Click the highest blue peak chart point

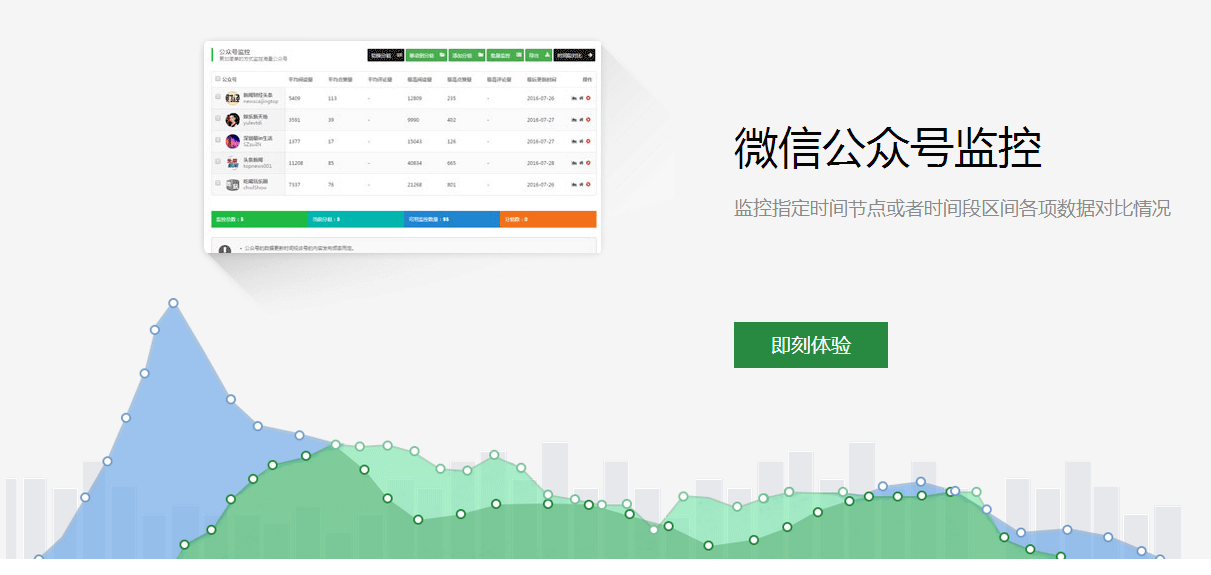point(173,303)
